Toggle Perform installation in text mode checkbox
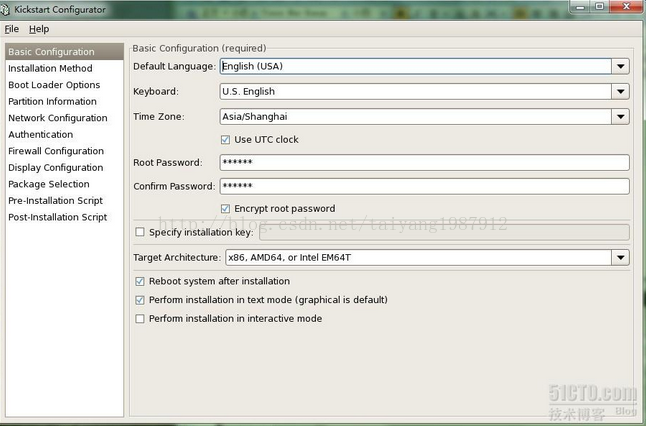This screenshot has width=646, height=426. click(140, 300)
